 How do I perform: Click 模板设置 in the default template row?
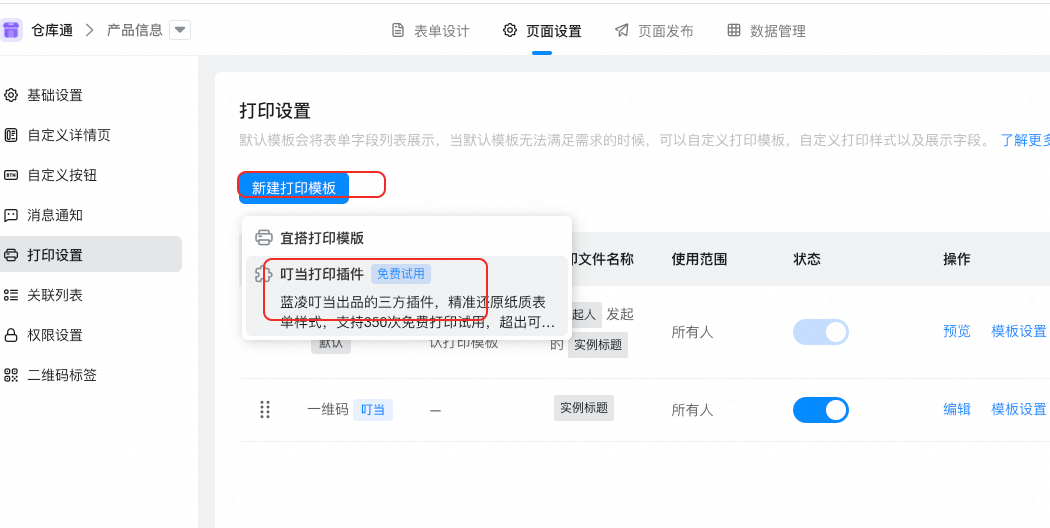pos(1019,331)
